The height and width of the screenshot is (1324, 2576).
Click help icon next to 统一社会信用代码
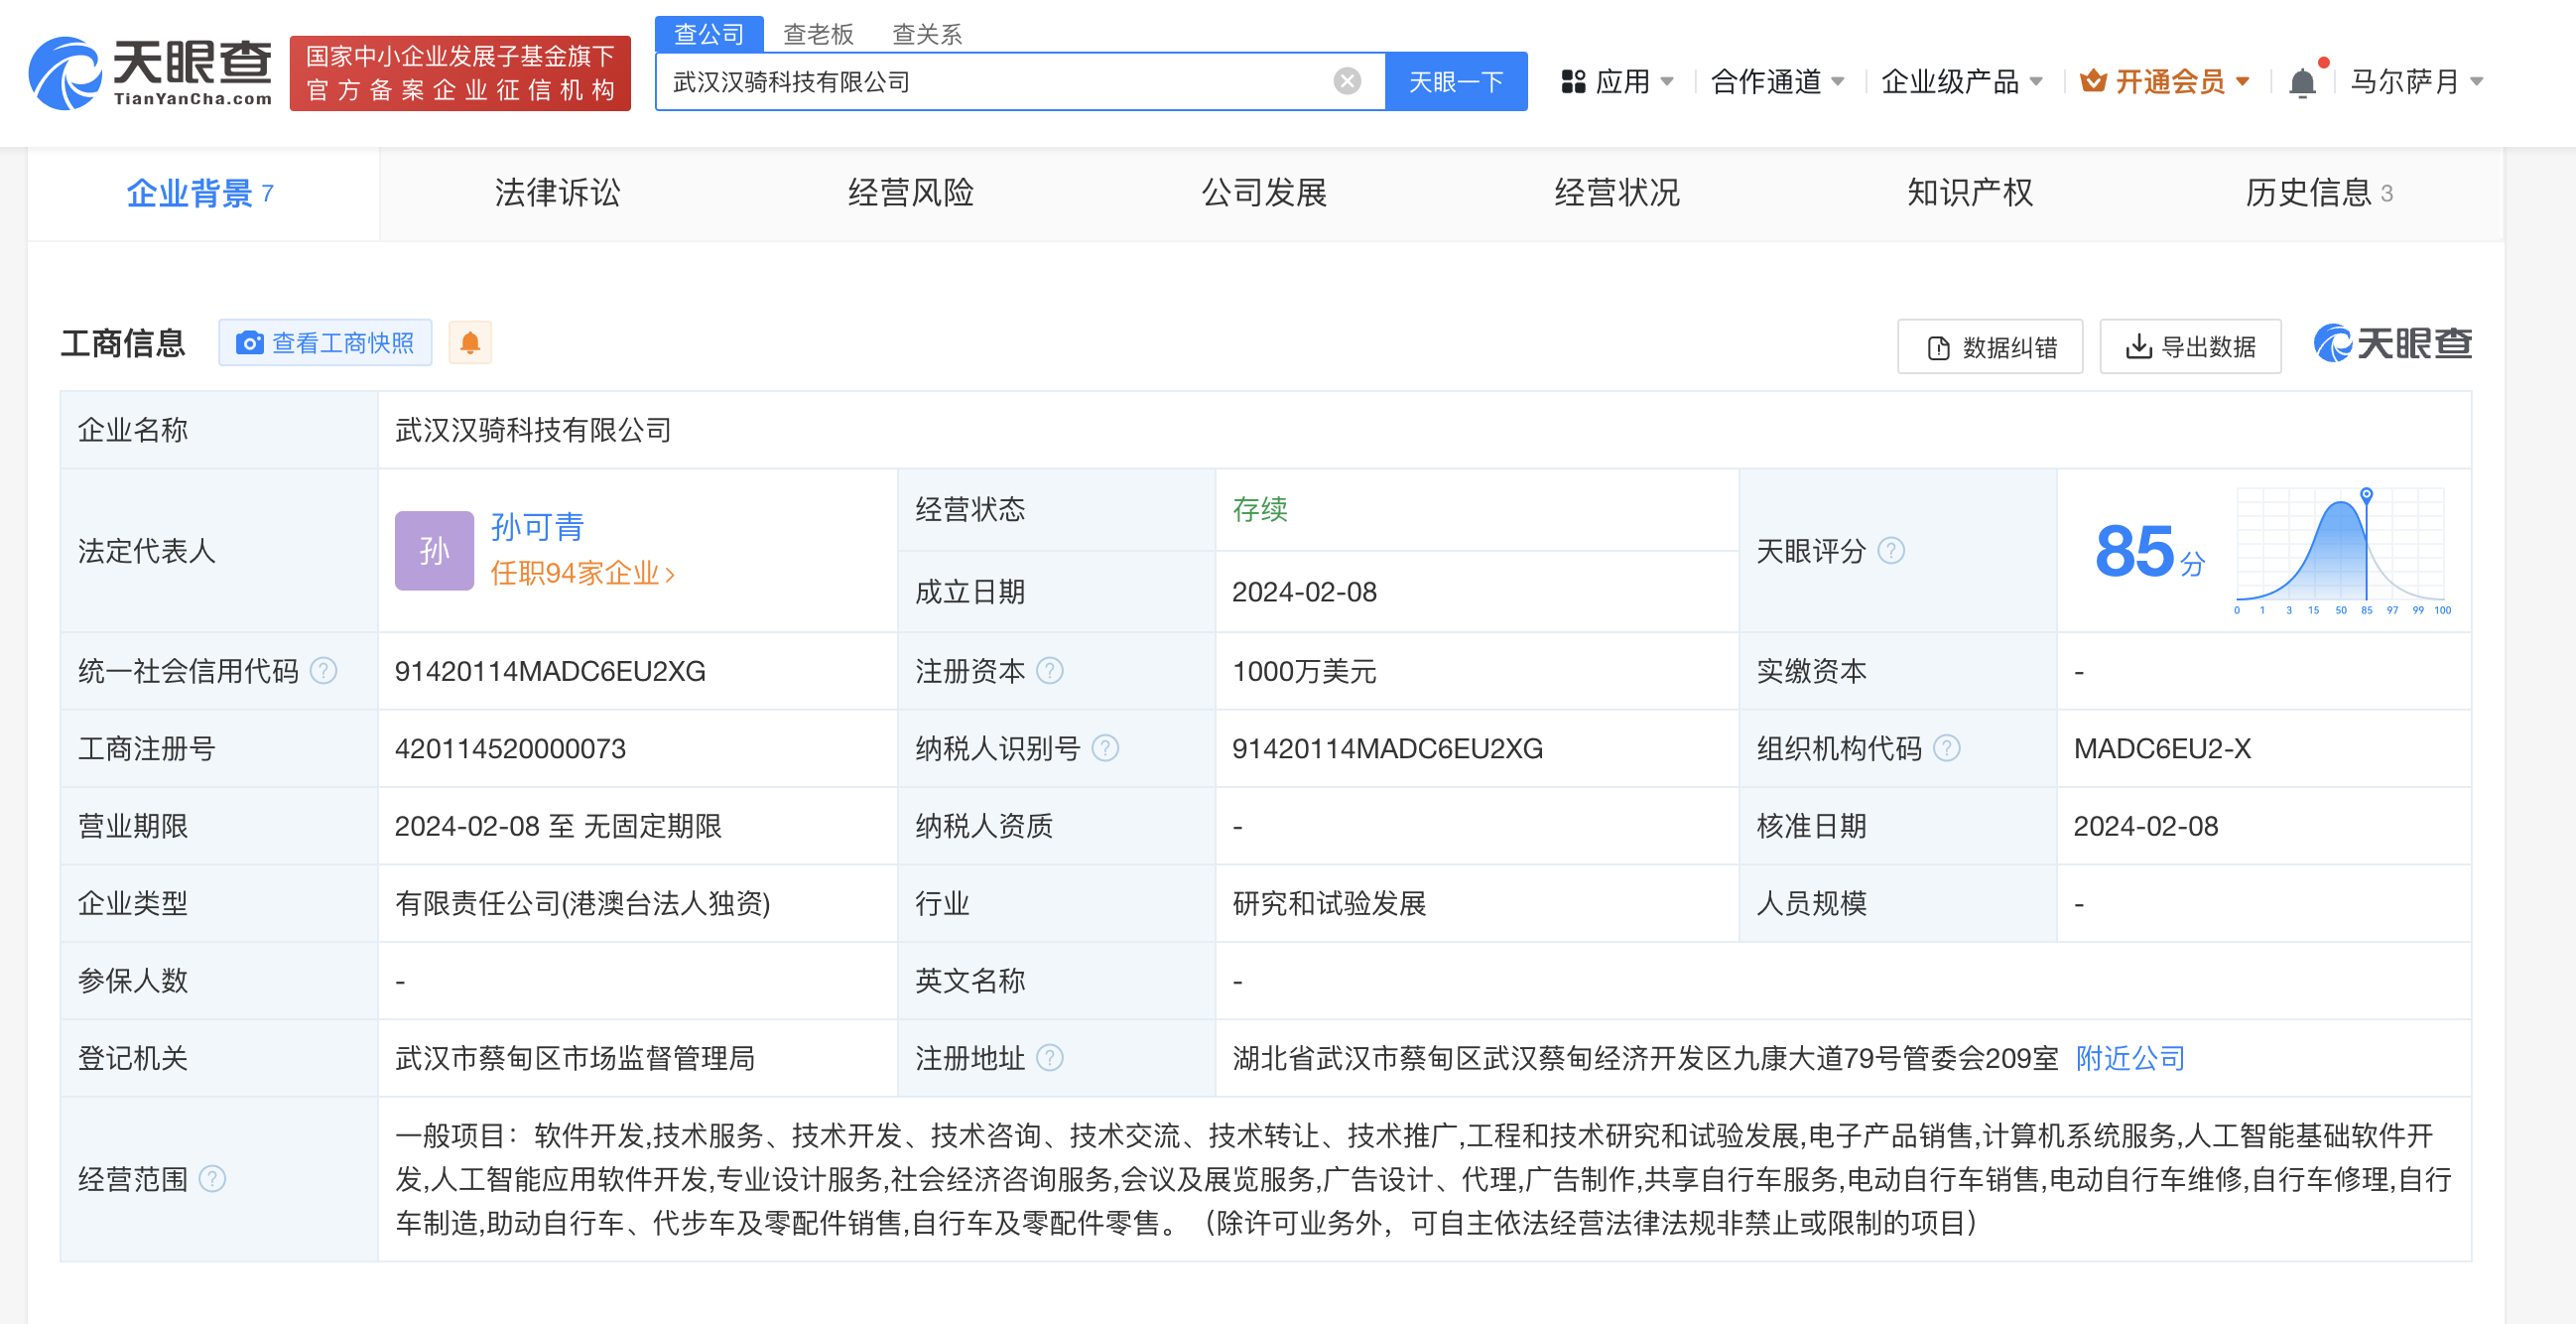click(323, 671)
